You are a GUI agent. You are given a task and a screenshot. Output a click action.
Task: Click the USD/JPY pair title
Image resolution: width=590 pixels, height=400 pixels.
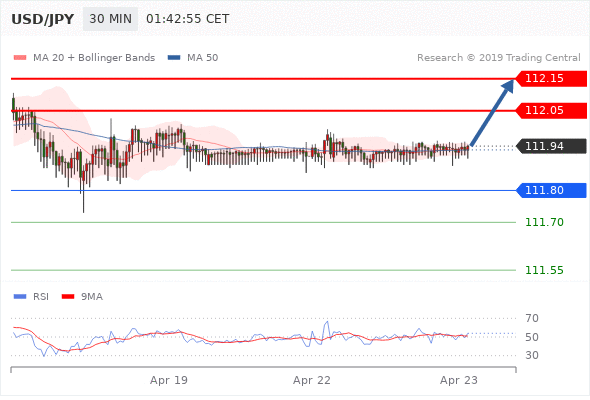43,19
